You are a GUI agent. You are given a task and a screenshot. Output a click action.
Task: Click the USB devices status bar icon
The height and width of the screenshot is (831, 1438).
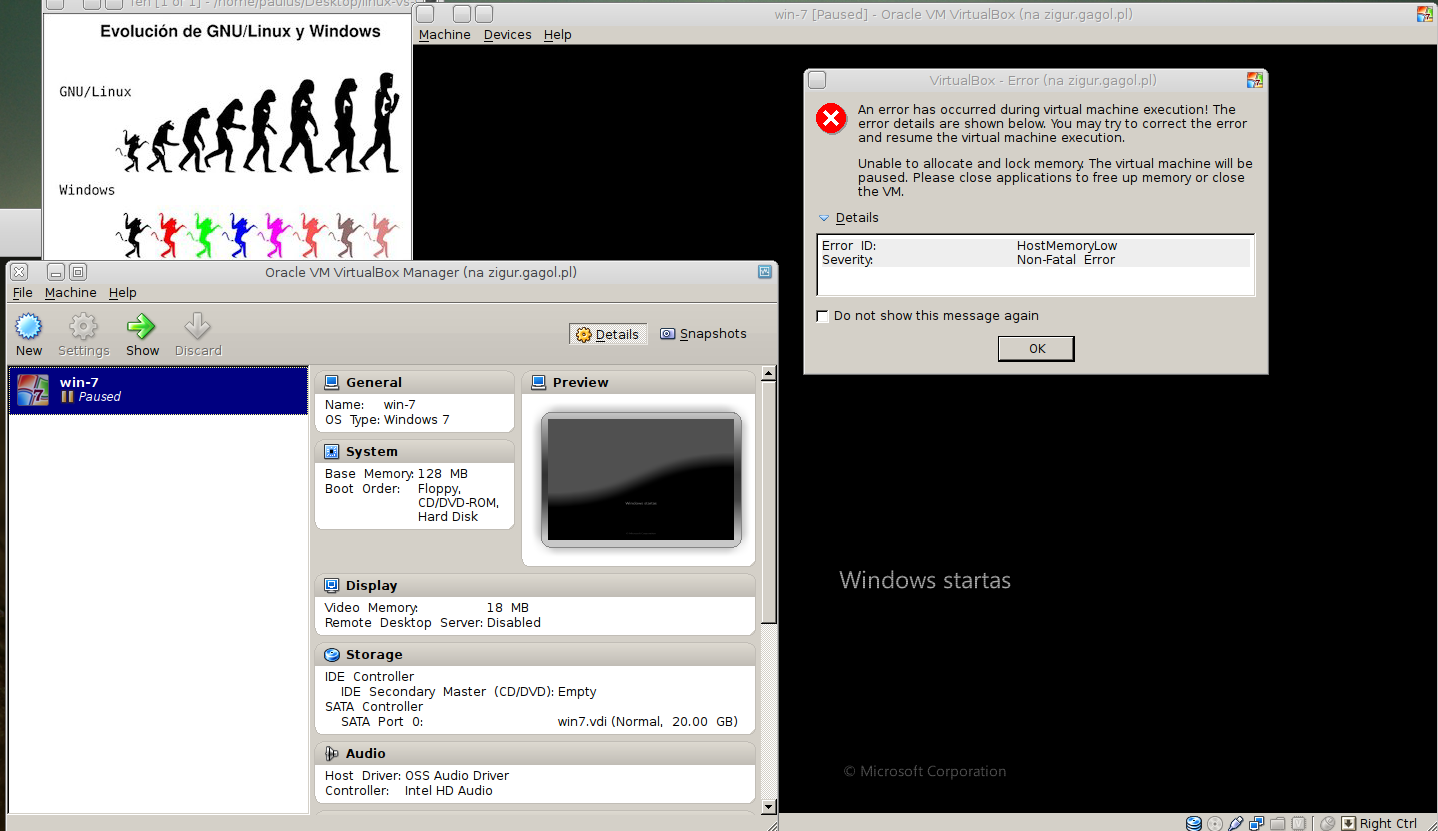point(1236,823)
